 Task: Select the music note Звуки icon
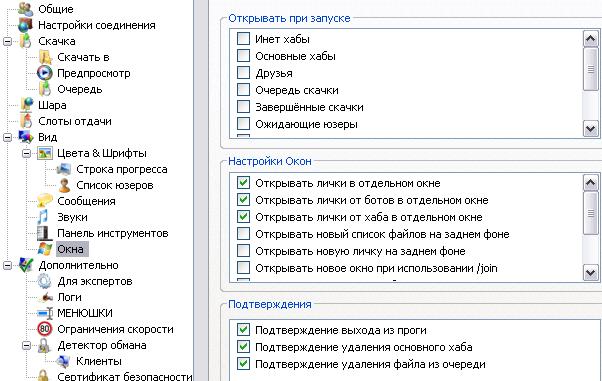coord(43,217)
